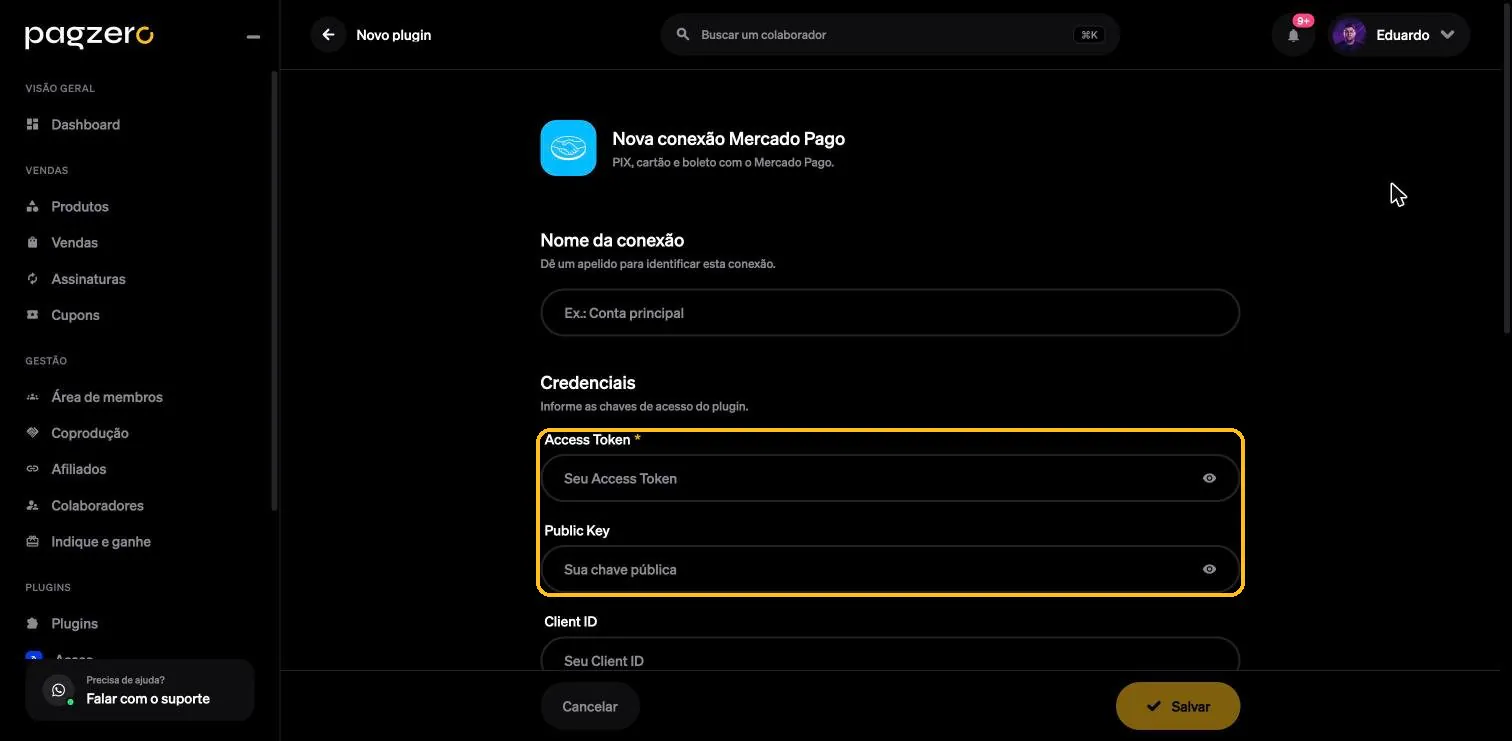The width and height of the screenshot is (1512, 741).
Task: Click the back arrow beside Novo plugin
Action: [x=328, y=35]
